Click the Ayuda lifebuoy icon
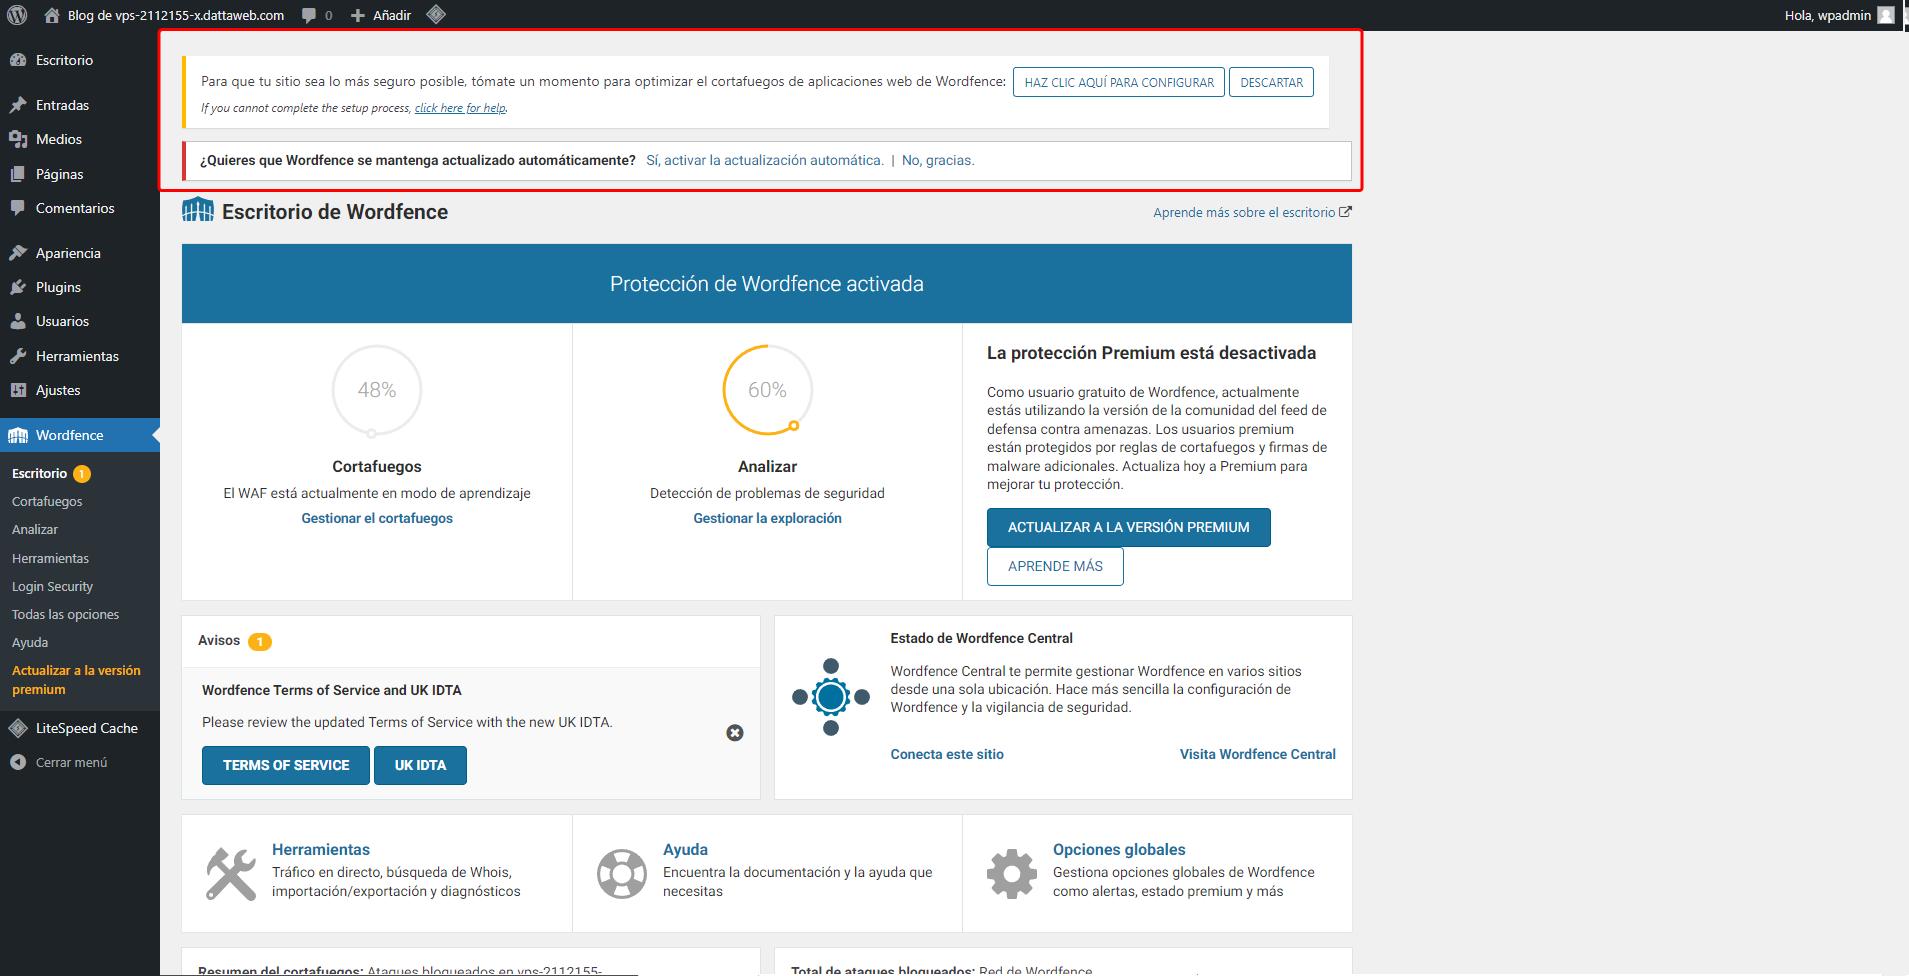Screen dimensions: 1909x976 point(622,873)
